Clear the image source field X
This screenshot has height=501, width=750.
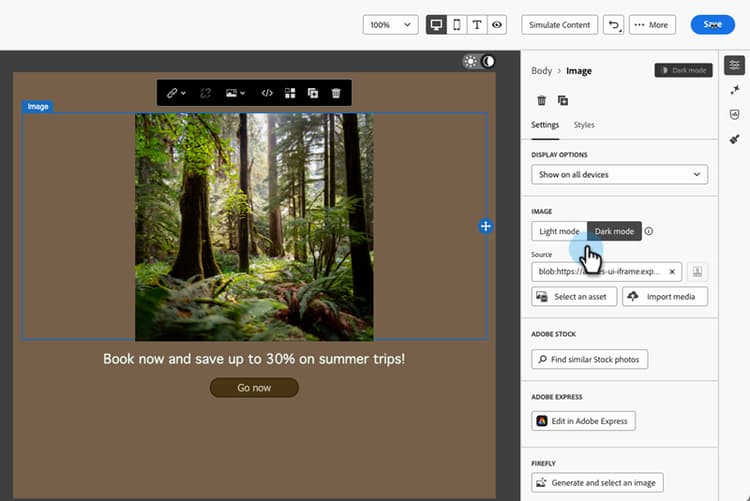tap(672, 272)
